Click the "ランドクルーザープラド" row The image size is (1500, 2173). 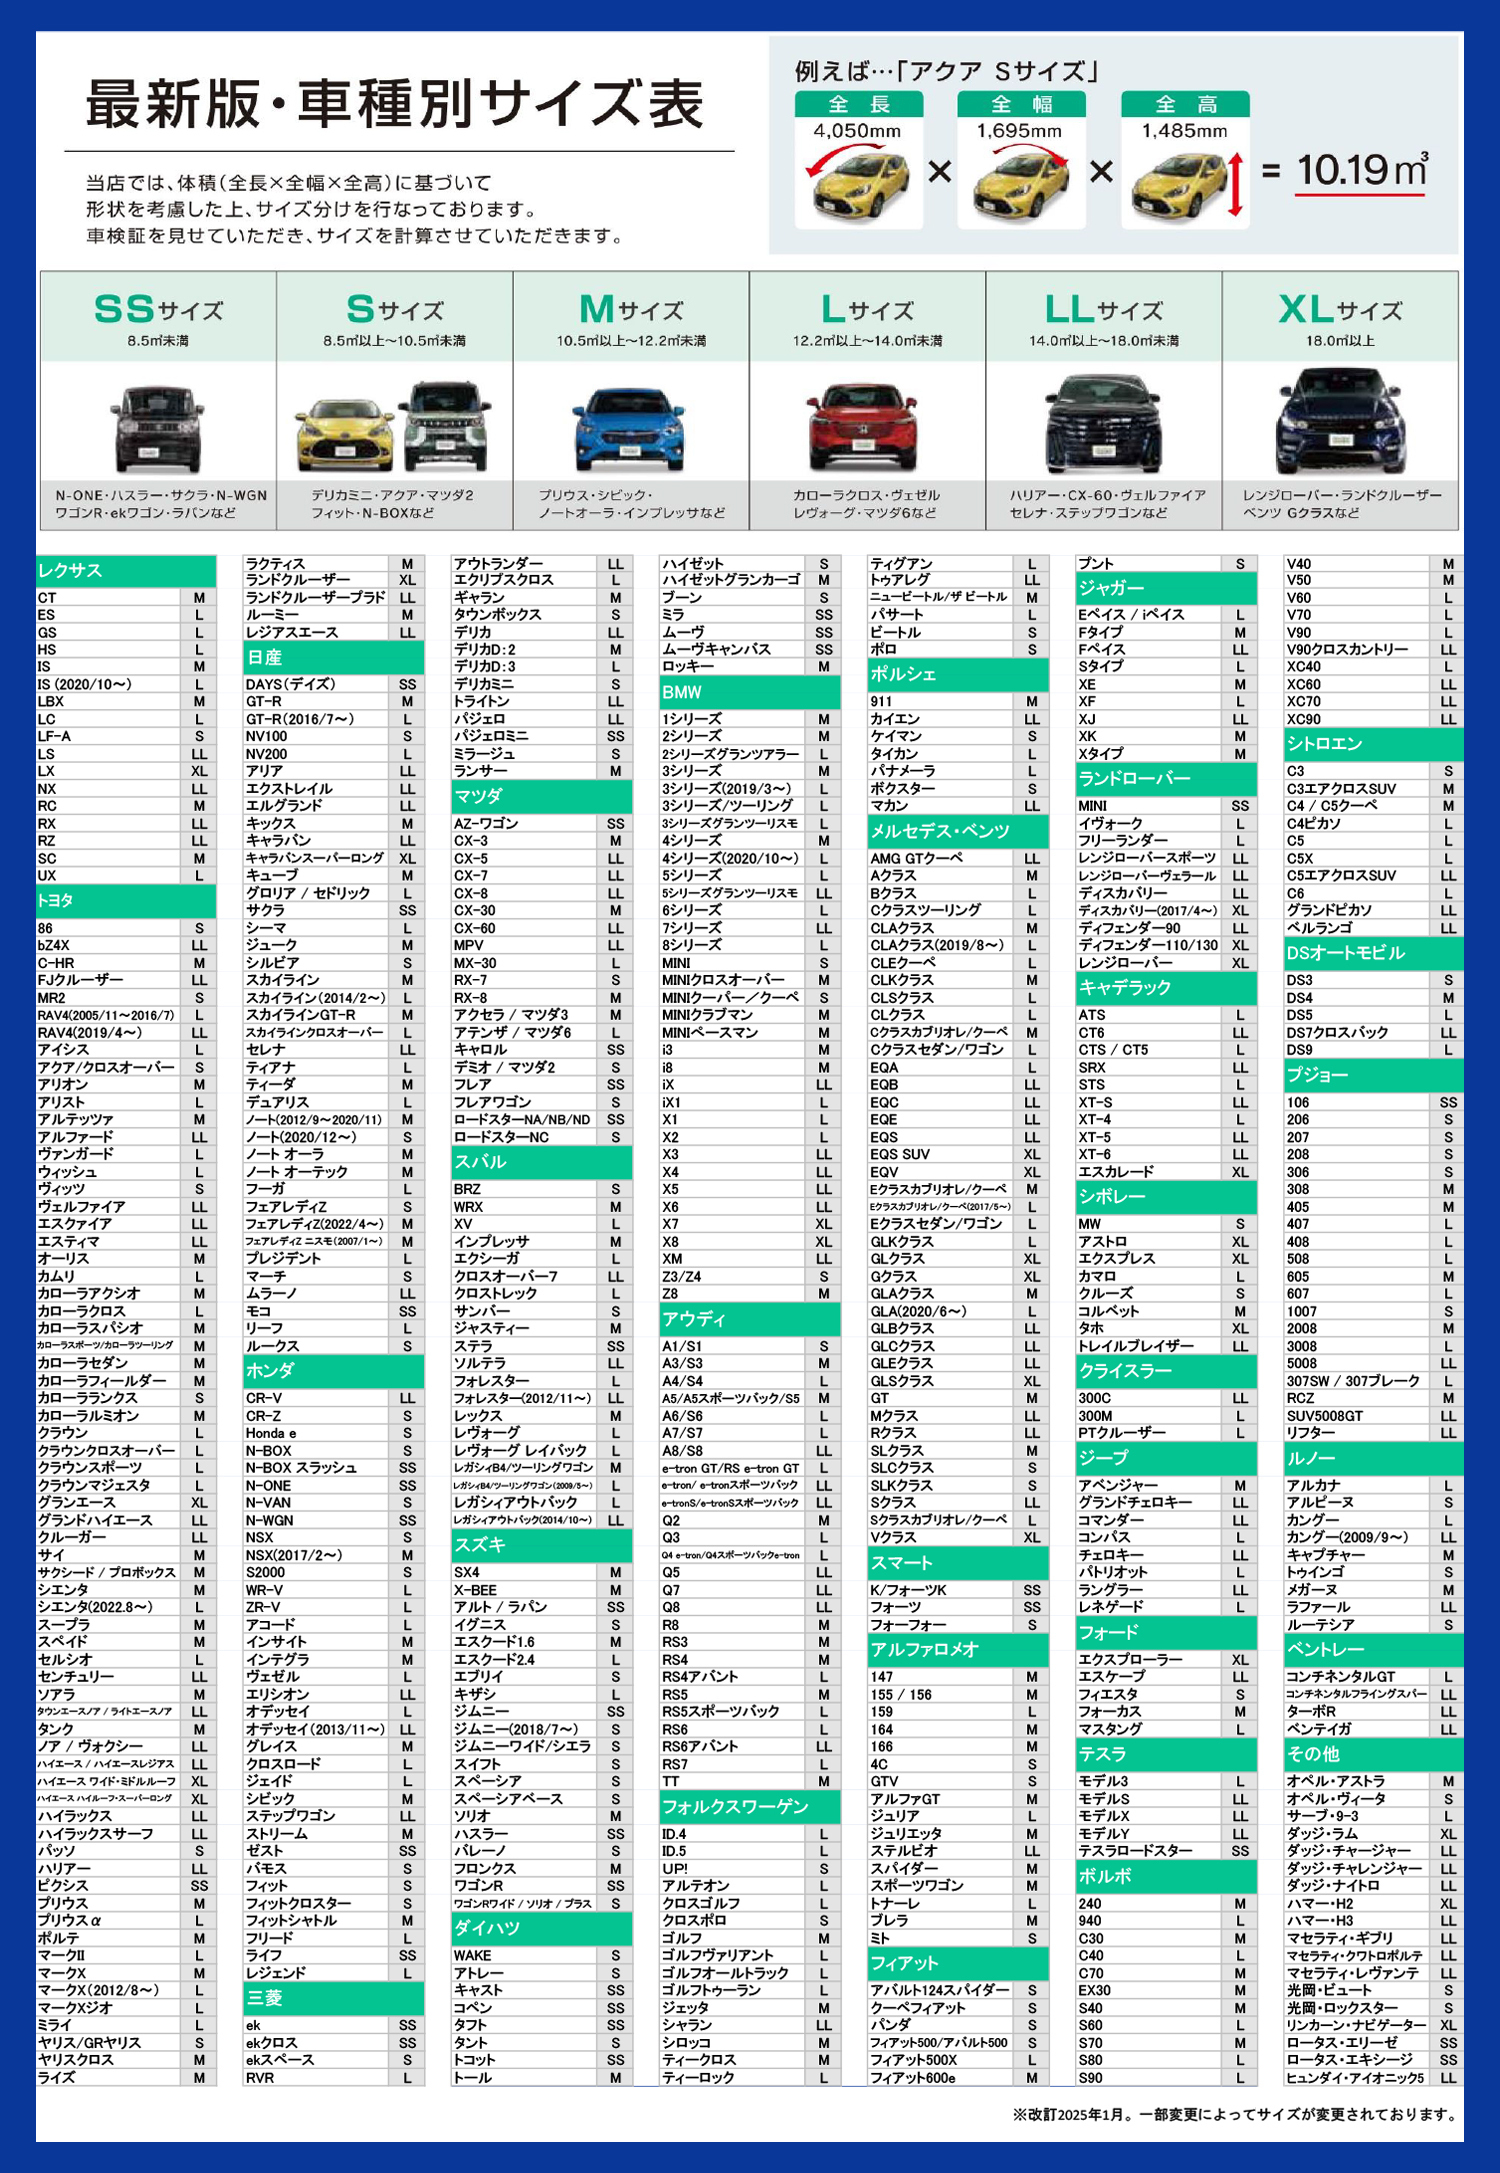pyautogui.click(x=334, y=597)
